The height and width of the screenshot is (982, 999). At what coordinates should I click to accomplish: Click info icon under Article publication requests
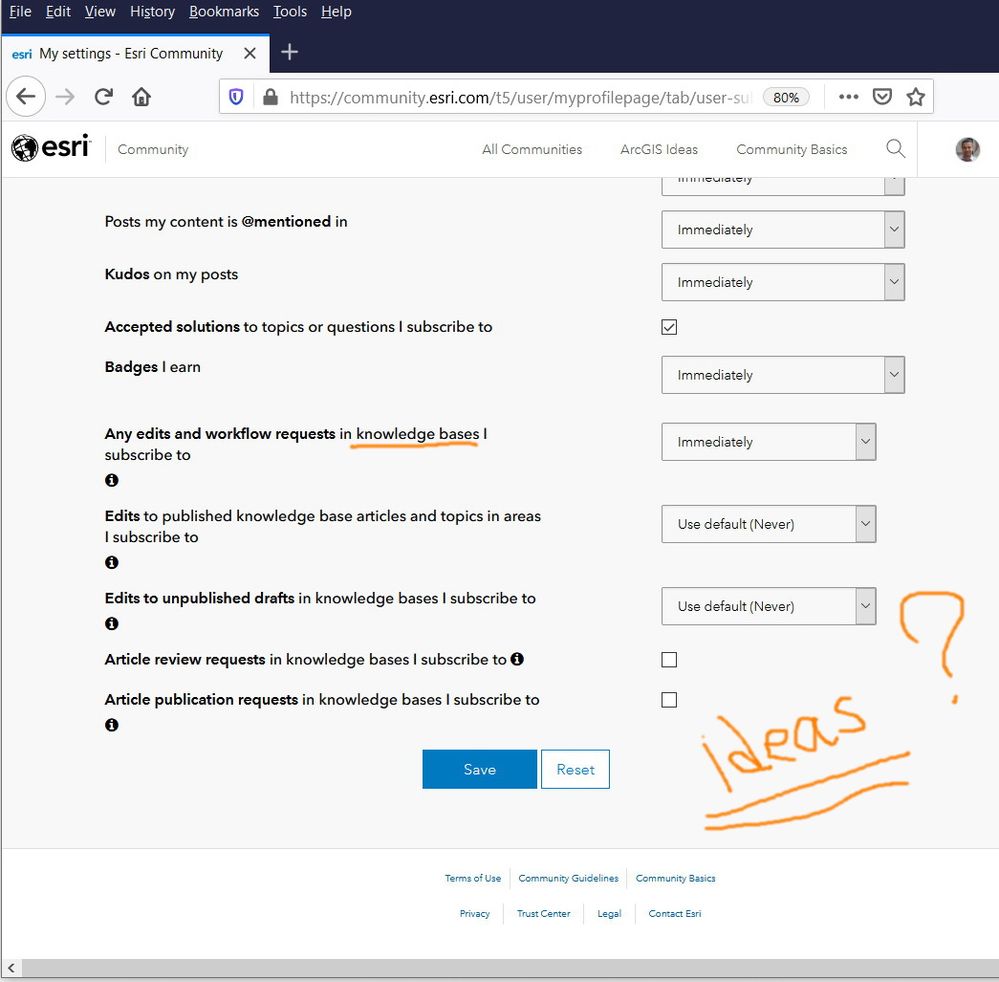pos(111,725)
